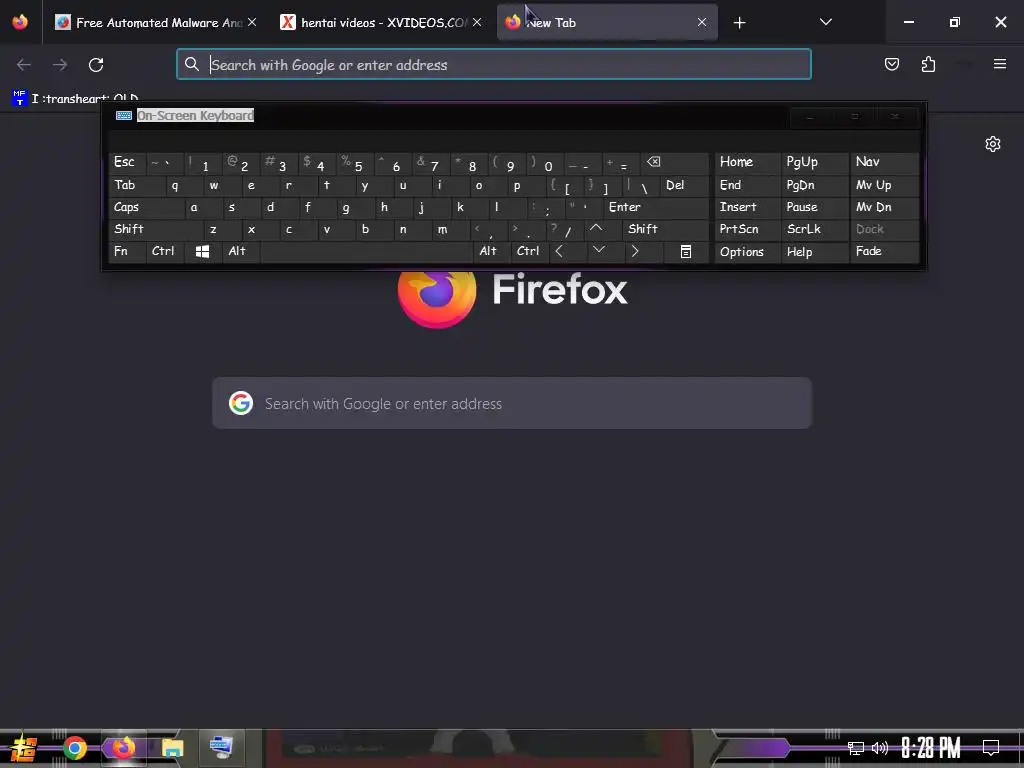
Task: Click PrtScn key on On-Screen Keyboard
Action: pyautogui.click(x=746, y=229)
